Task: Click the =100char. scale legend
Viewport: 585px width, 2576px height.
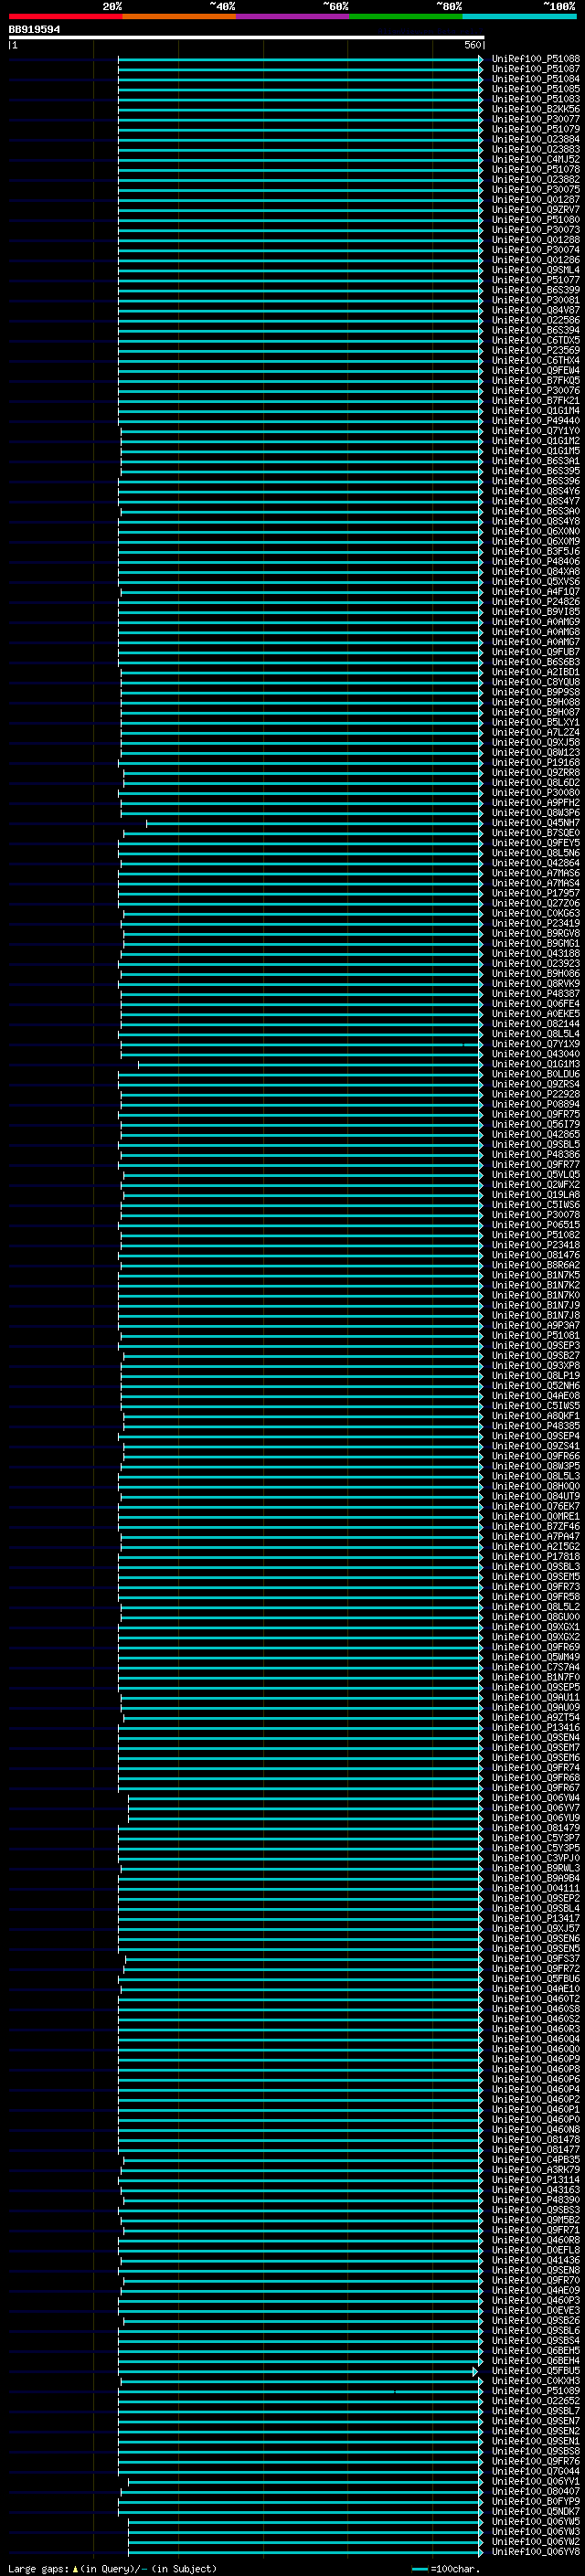Action: pos(446,2568)
